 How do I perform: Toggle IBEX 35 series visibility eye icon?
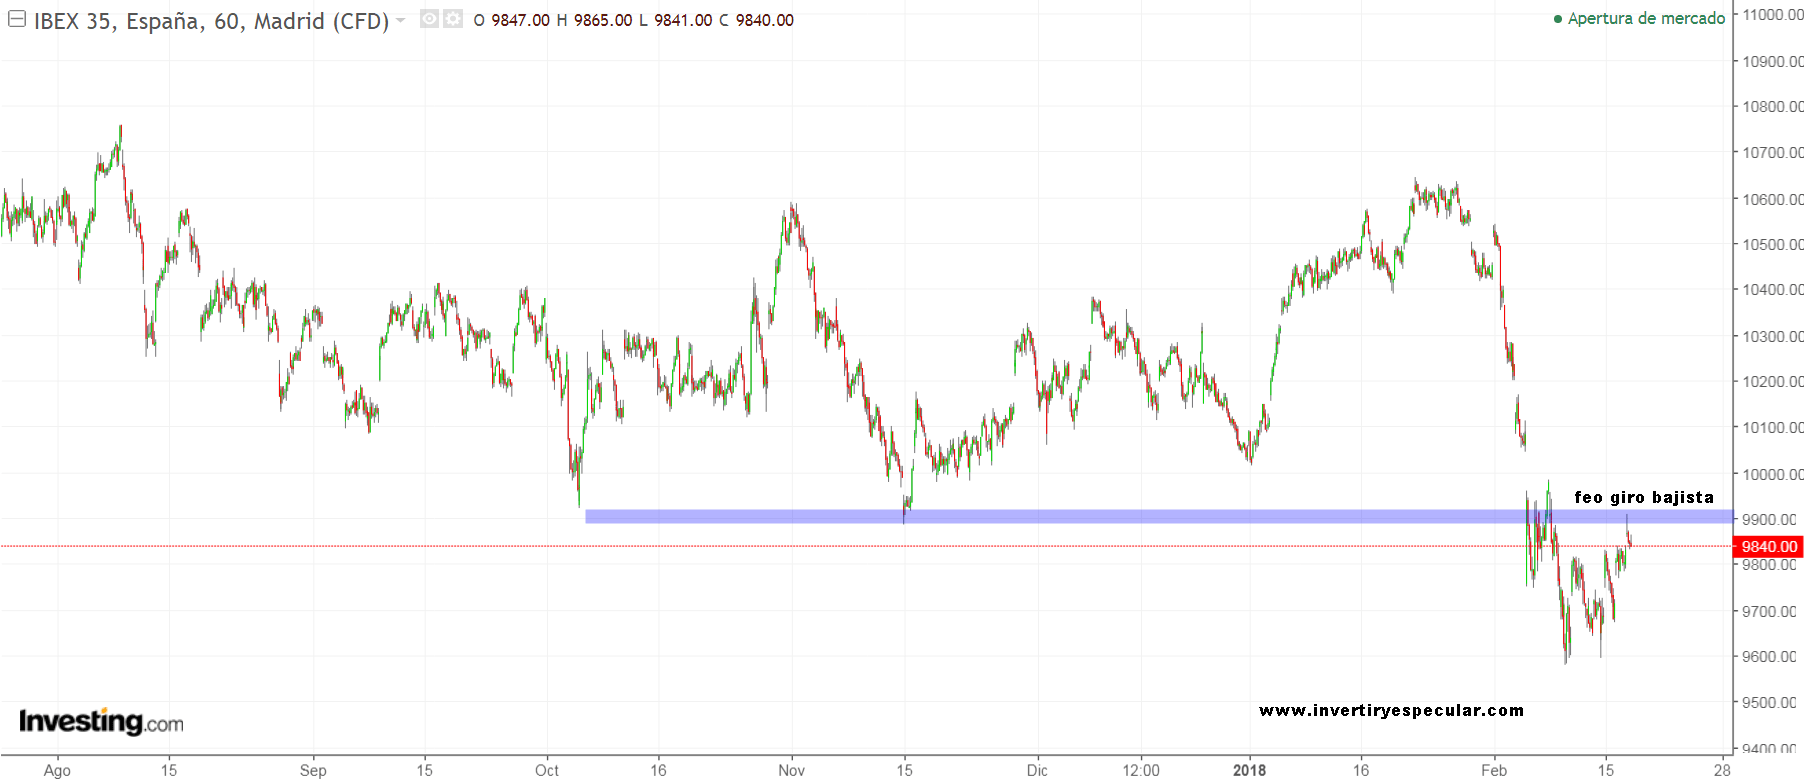429,19
